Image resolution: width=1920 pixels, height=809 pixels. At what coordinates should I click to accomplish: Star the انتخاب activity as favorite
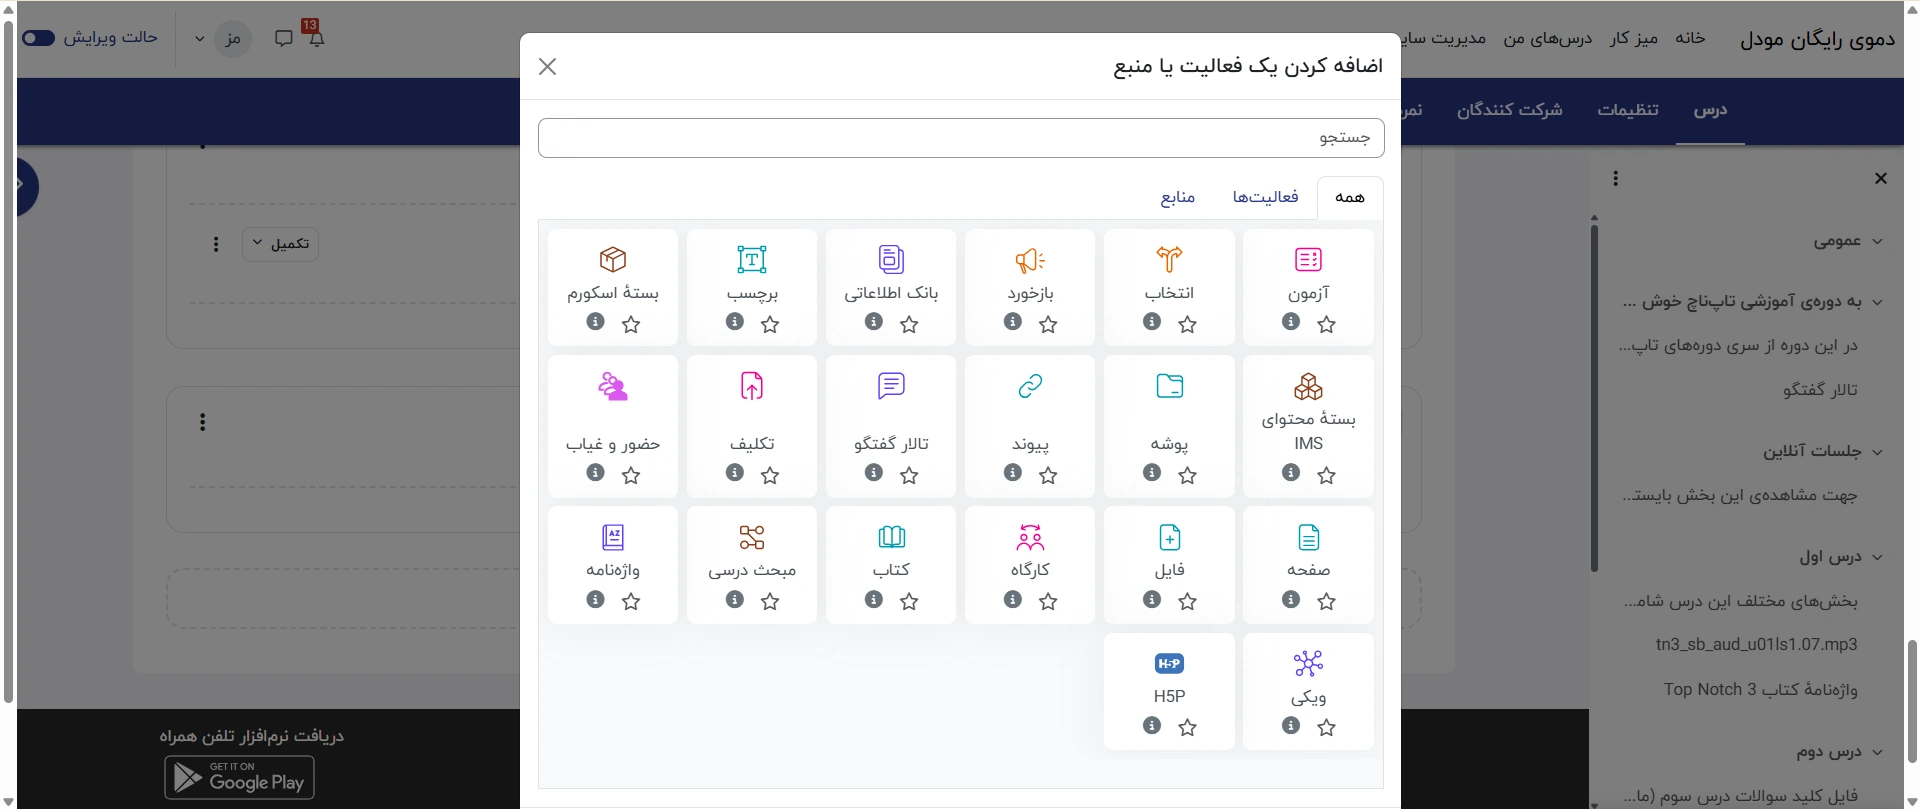[x=1187, y=324]
